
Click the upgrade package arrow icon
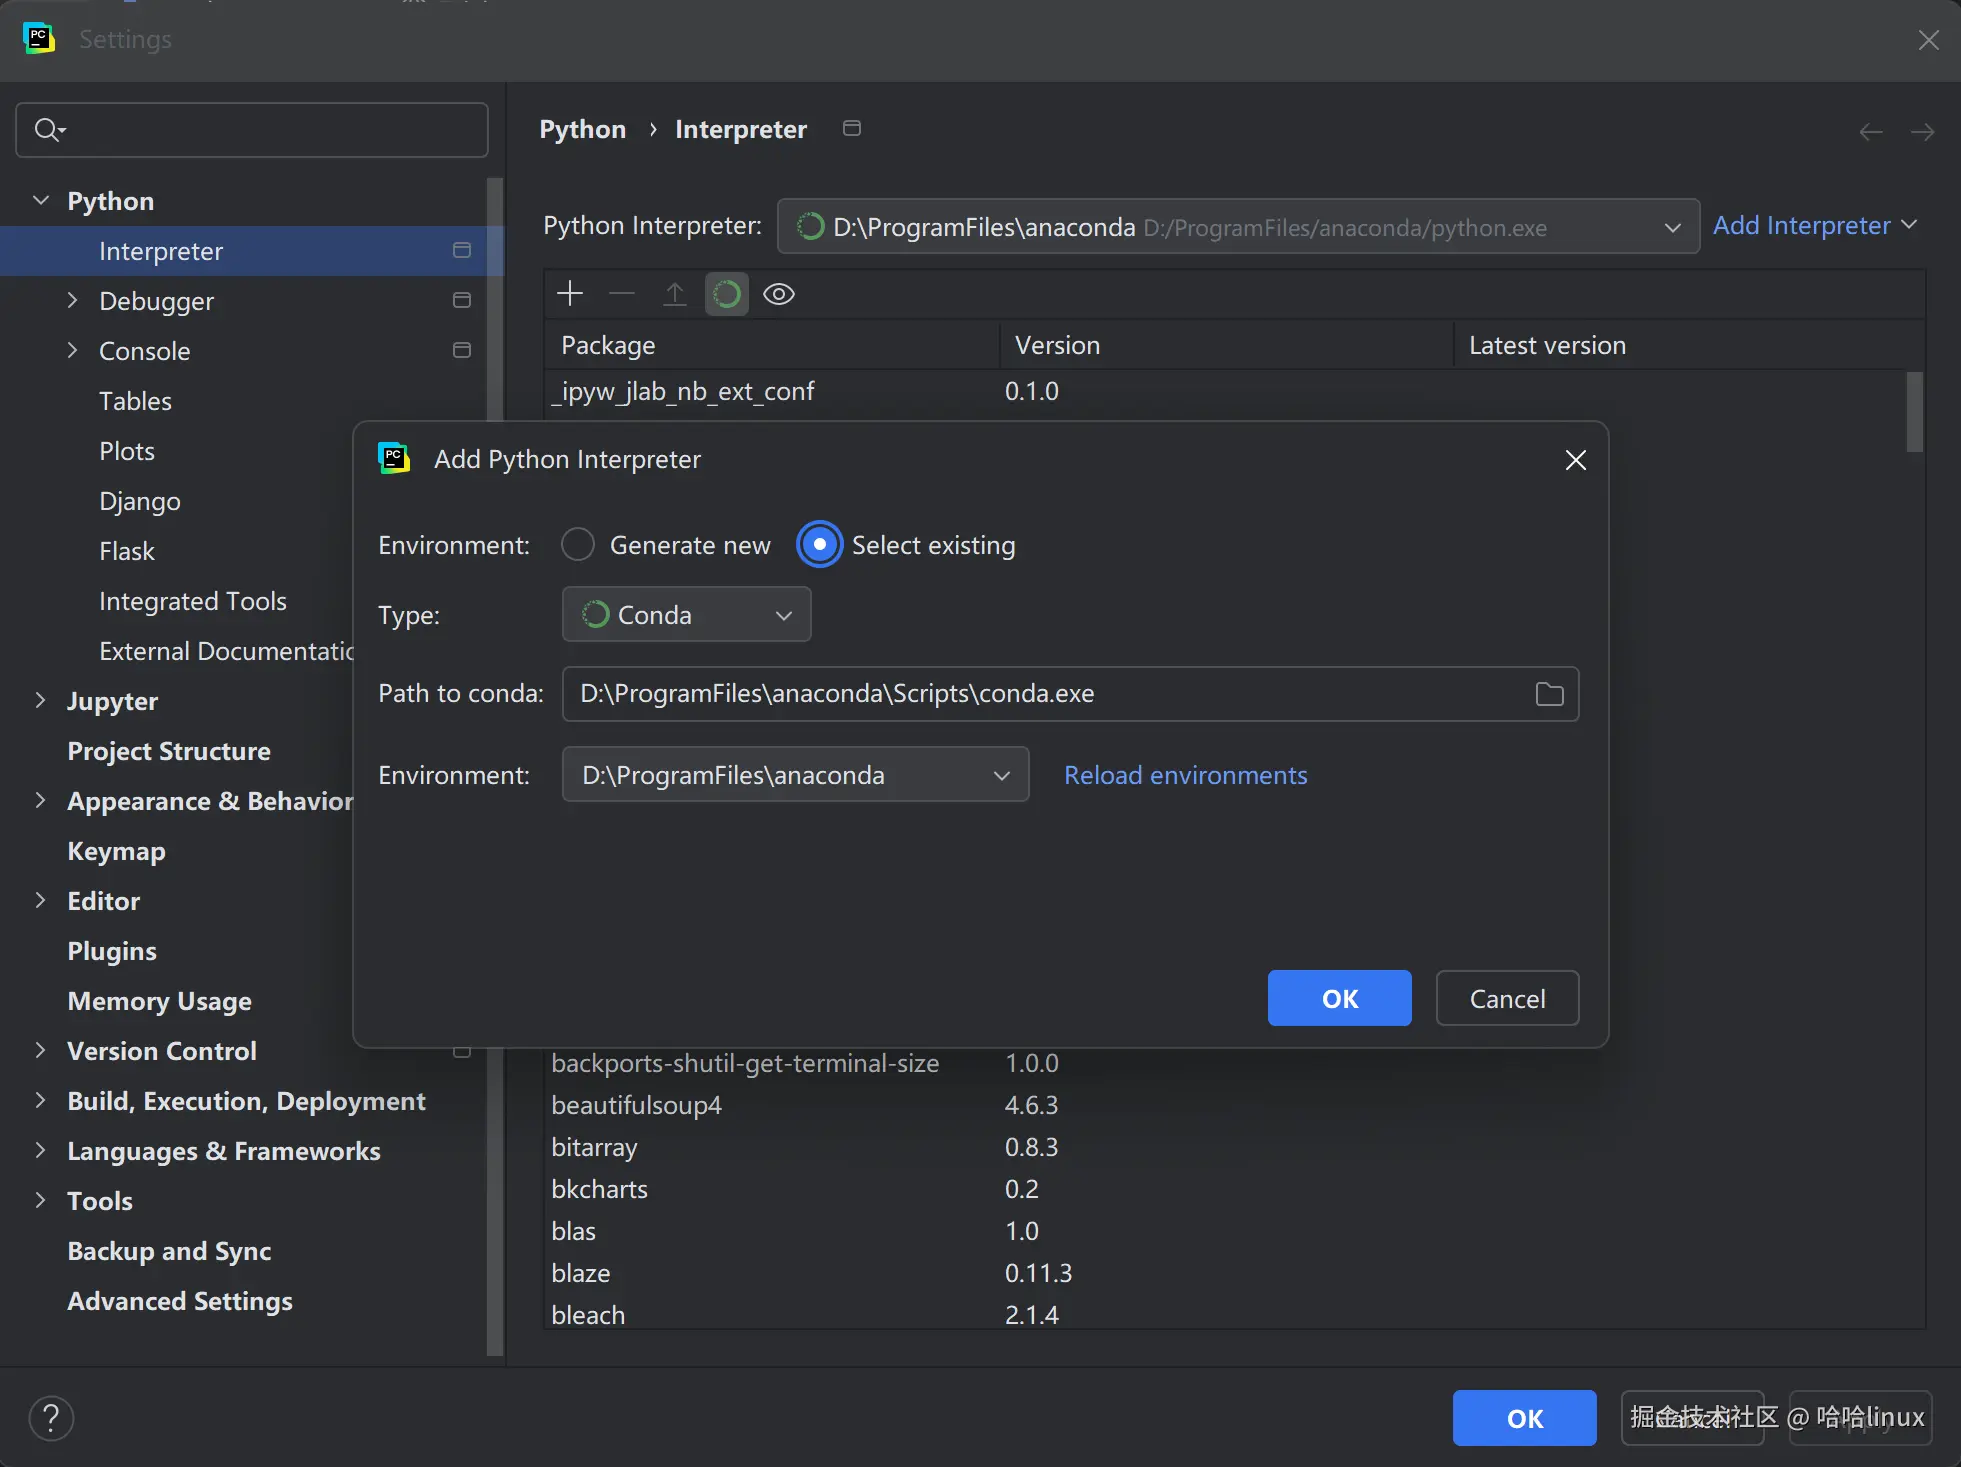click(675, 294)
